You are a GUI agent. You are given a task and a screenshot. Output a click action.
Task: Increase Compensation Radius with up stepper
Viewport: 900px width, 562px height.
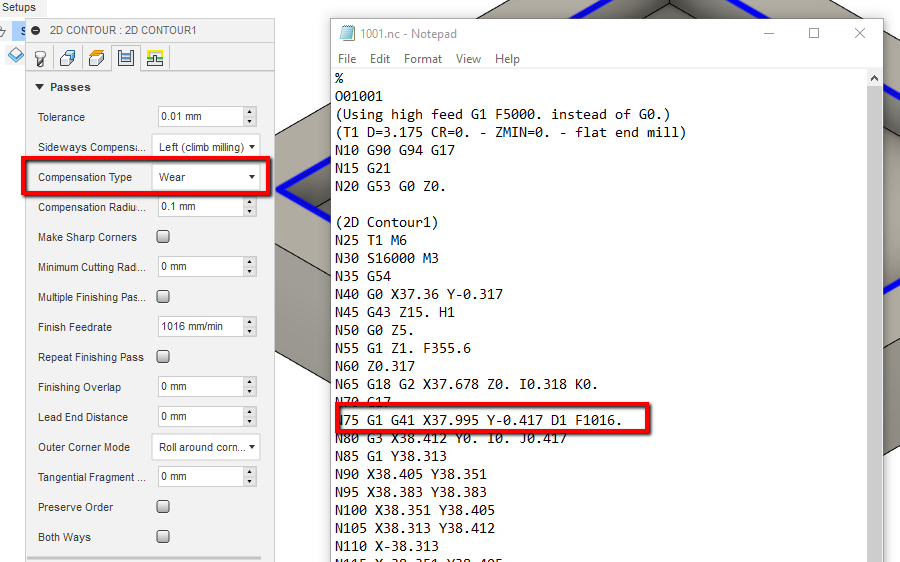(250, 201)
